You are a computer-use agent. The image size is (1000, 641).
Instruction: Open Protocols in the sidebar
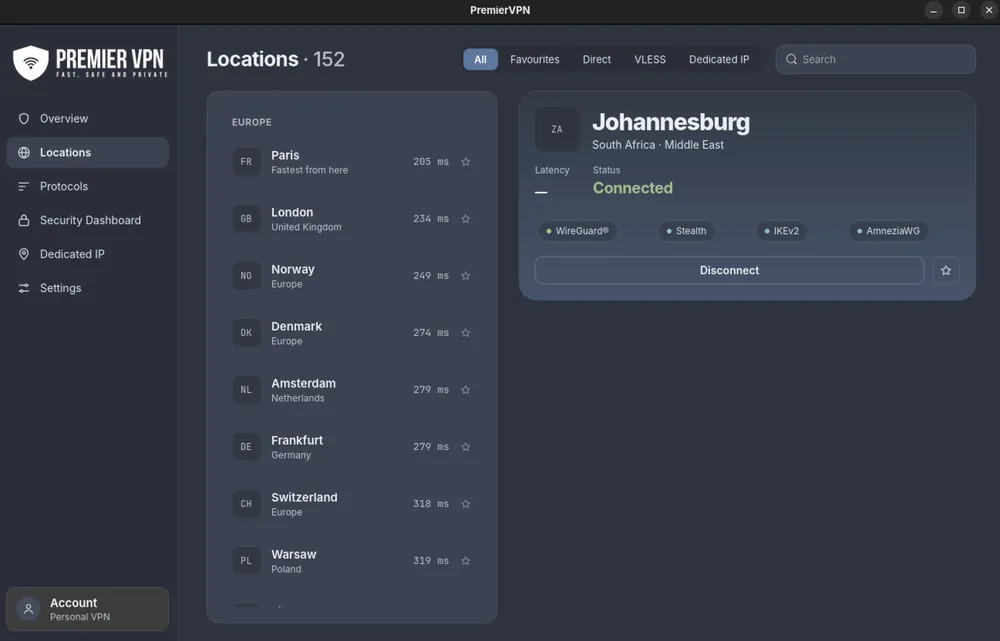pos(87,186)
